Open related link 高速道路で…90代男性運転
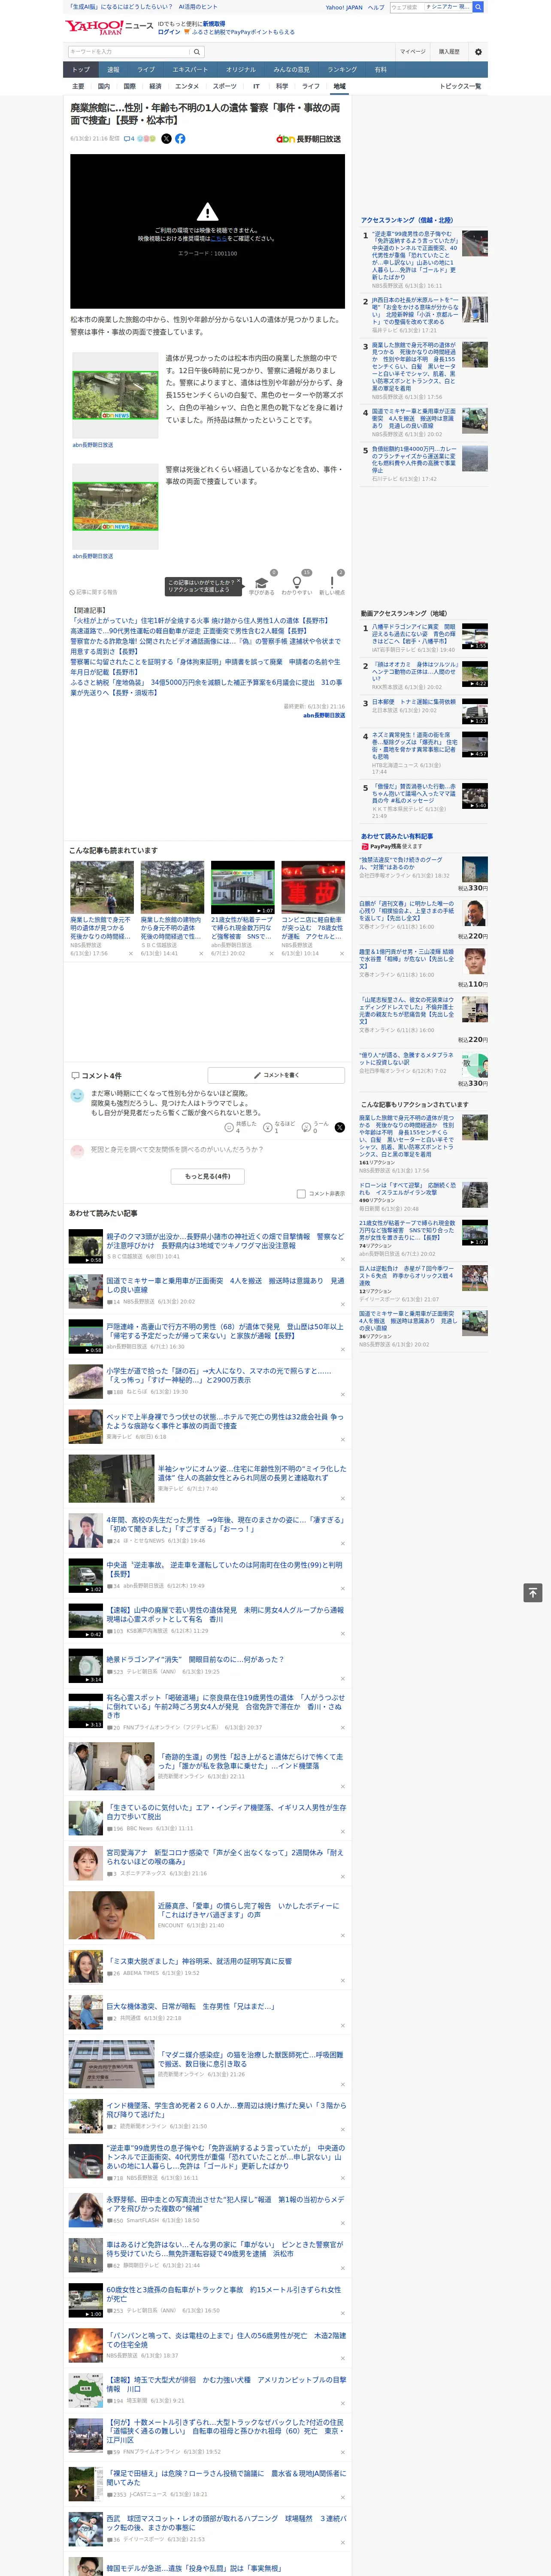 point(188,631)
